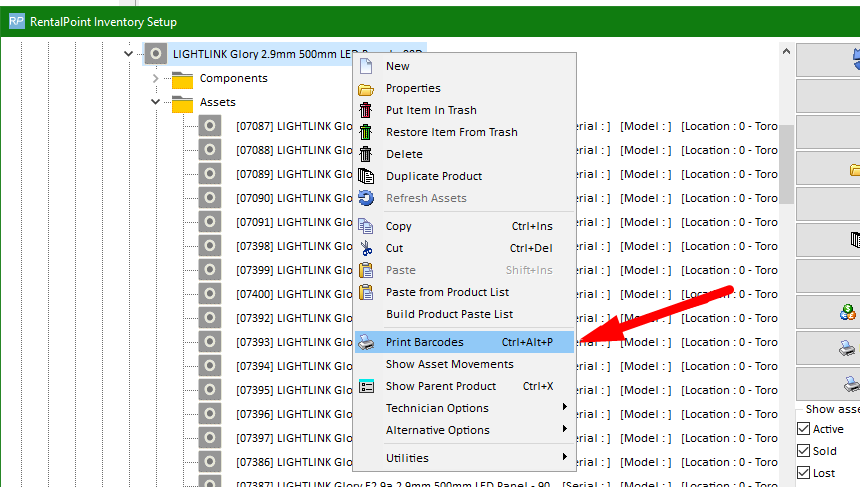Click the New document icon in context menu

(366, 66)
